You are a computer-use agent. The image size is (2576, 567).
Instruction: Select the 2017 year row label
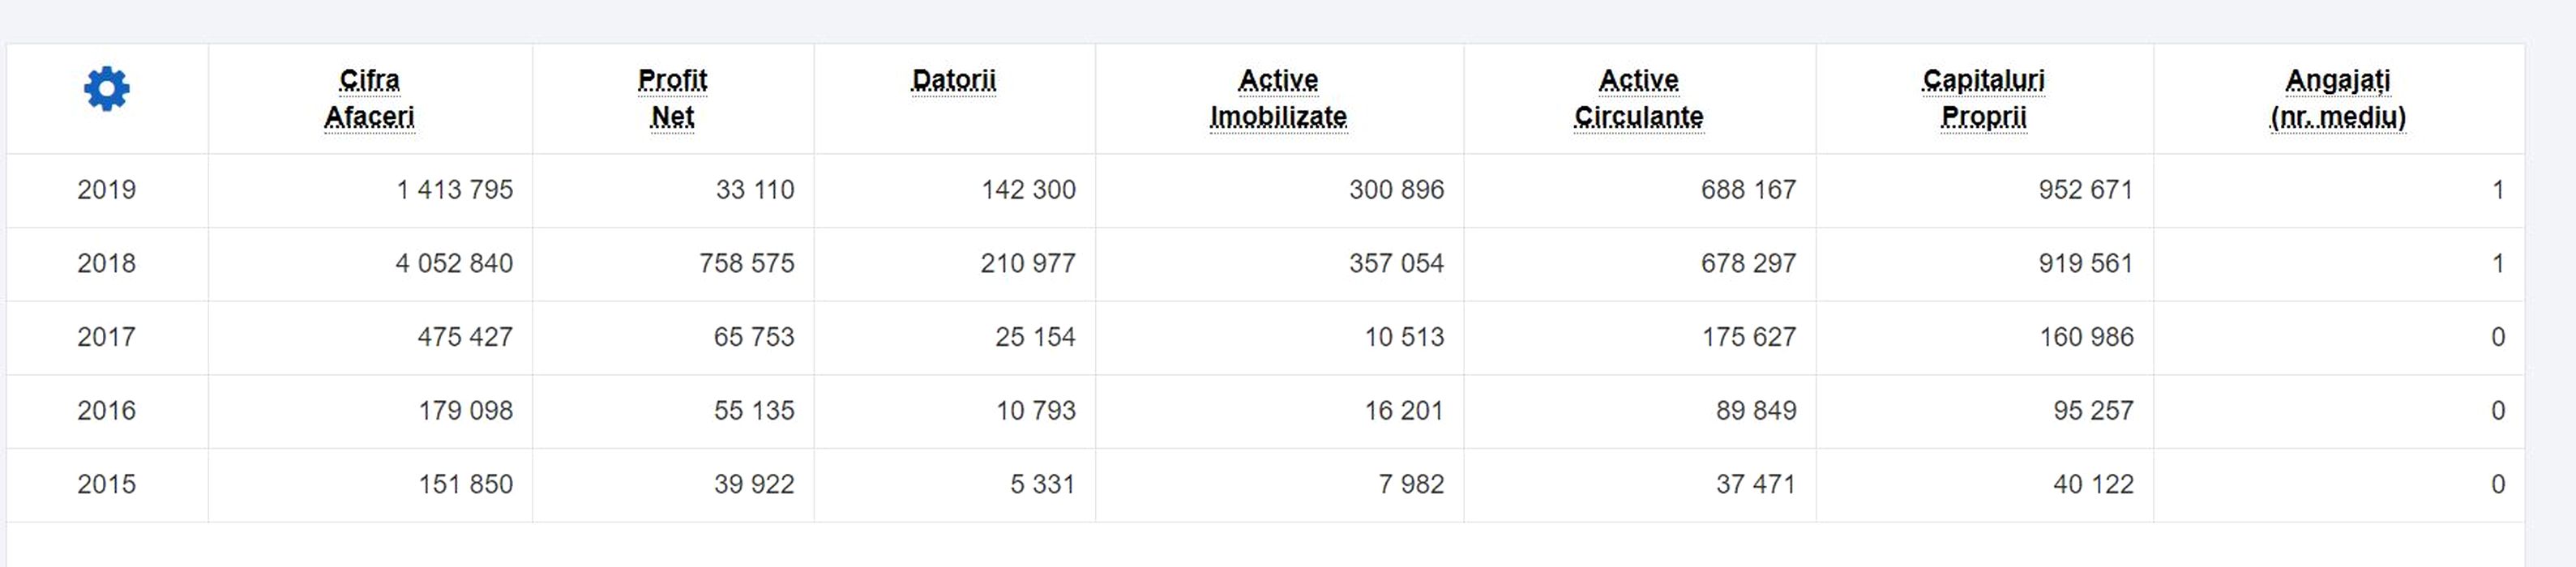106,337
